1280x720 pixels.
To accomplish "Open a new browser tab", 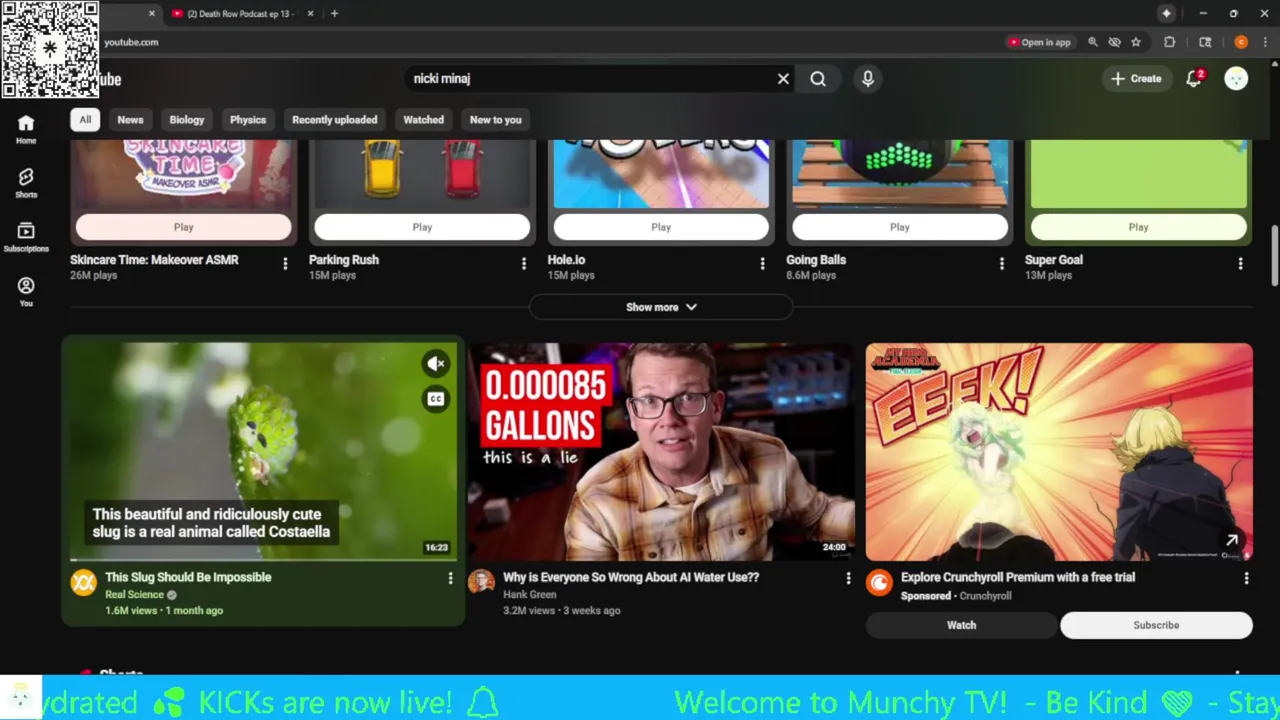I will pyautogui.click(x=334, y=14).
